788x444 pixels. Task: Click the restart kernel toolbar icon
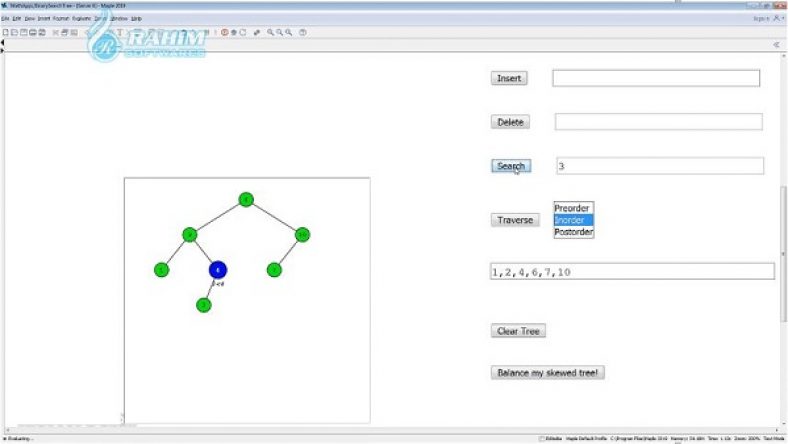243,32
